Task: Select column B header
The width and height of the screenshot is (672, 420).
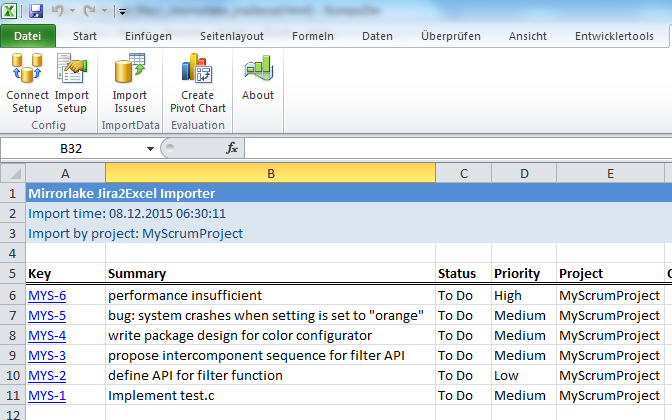Action: (x=270, y=174)
